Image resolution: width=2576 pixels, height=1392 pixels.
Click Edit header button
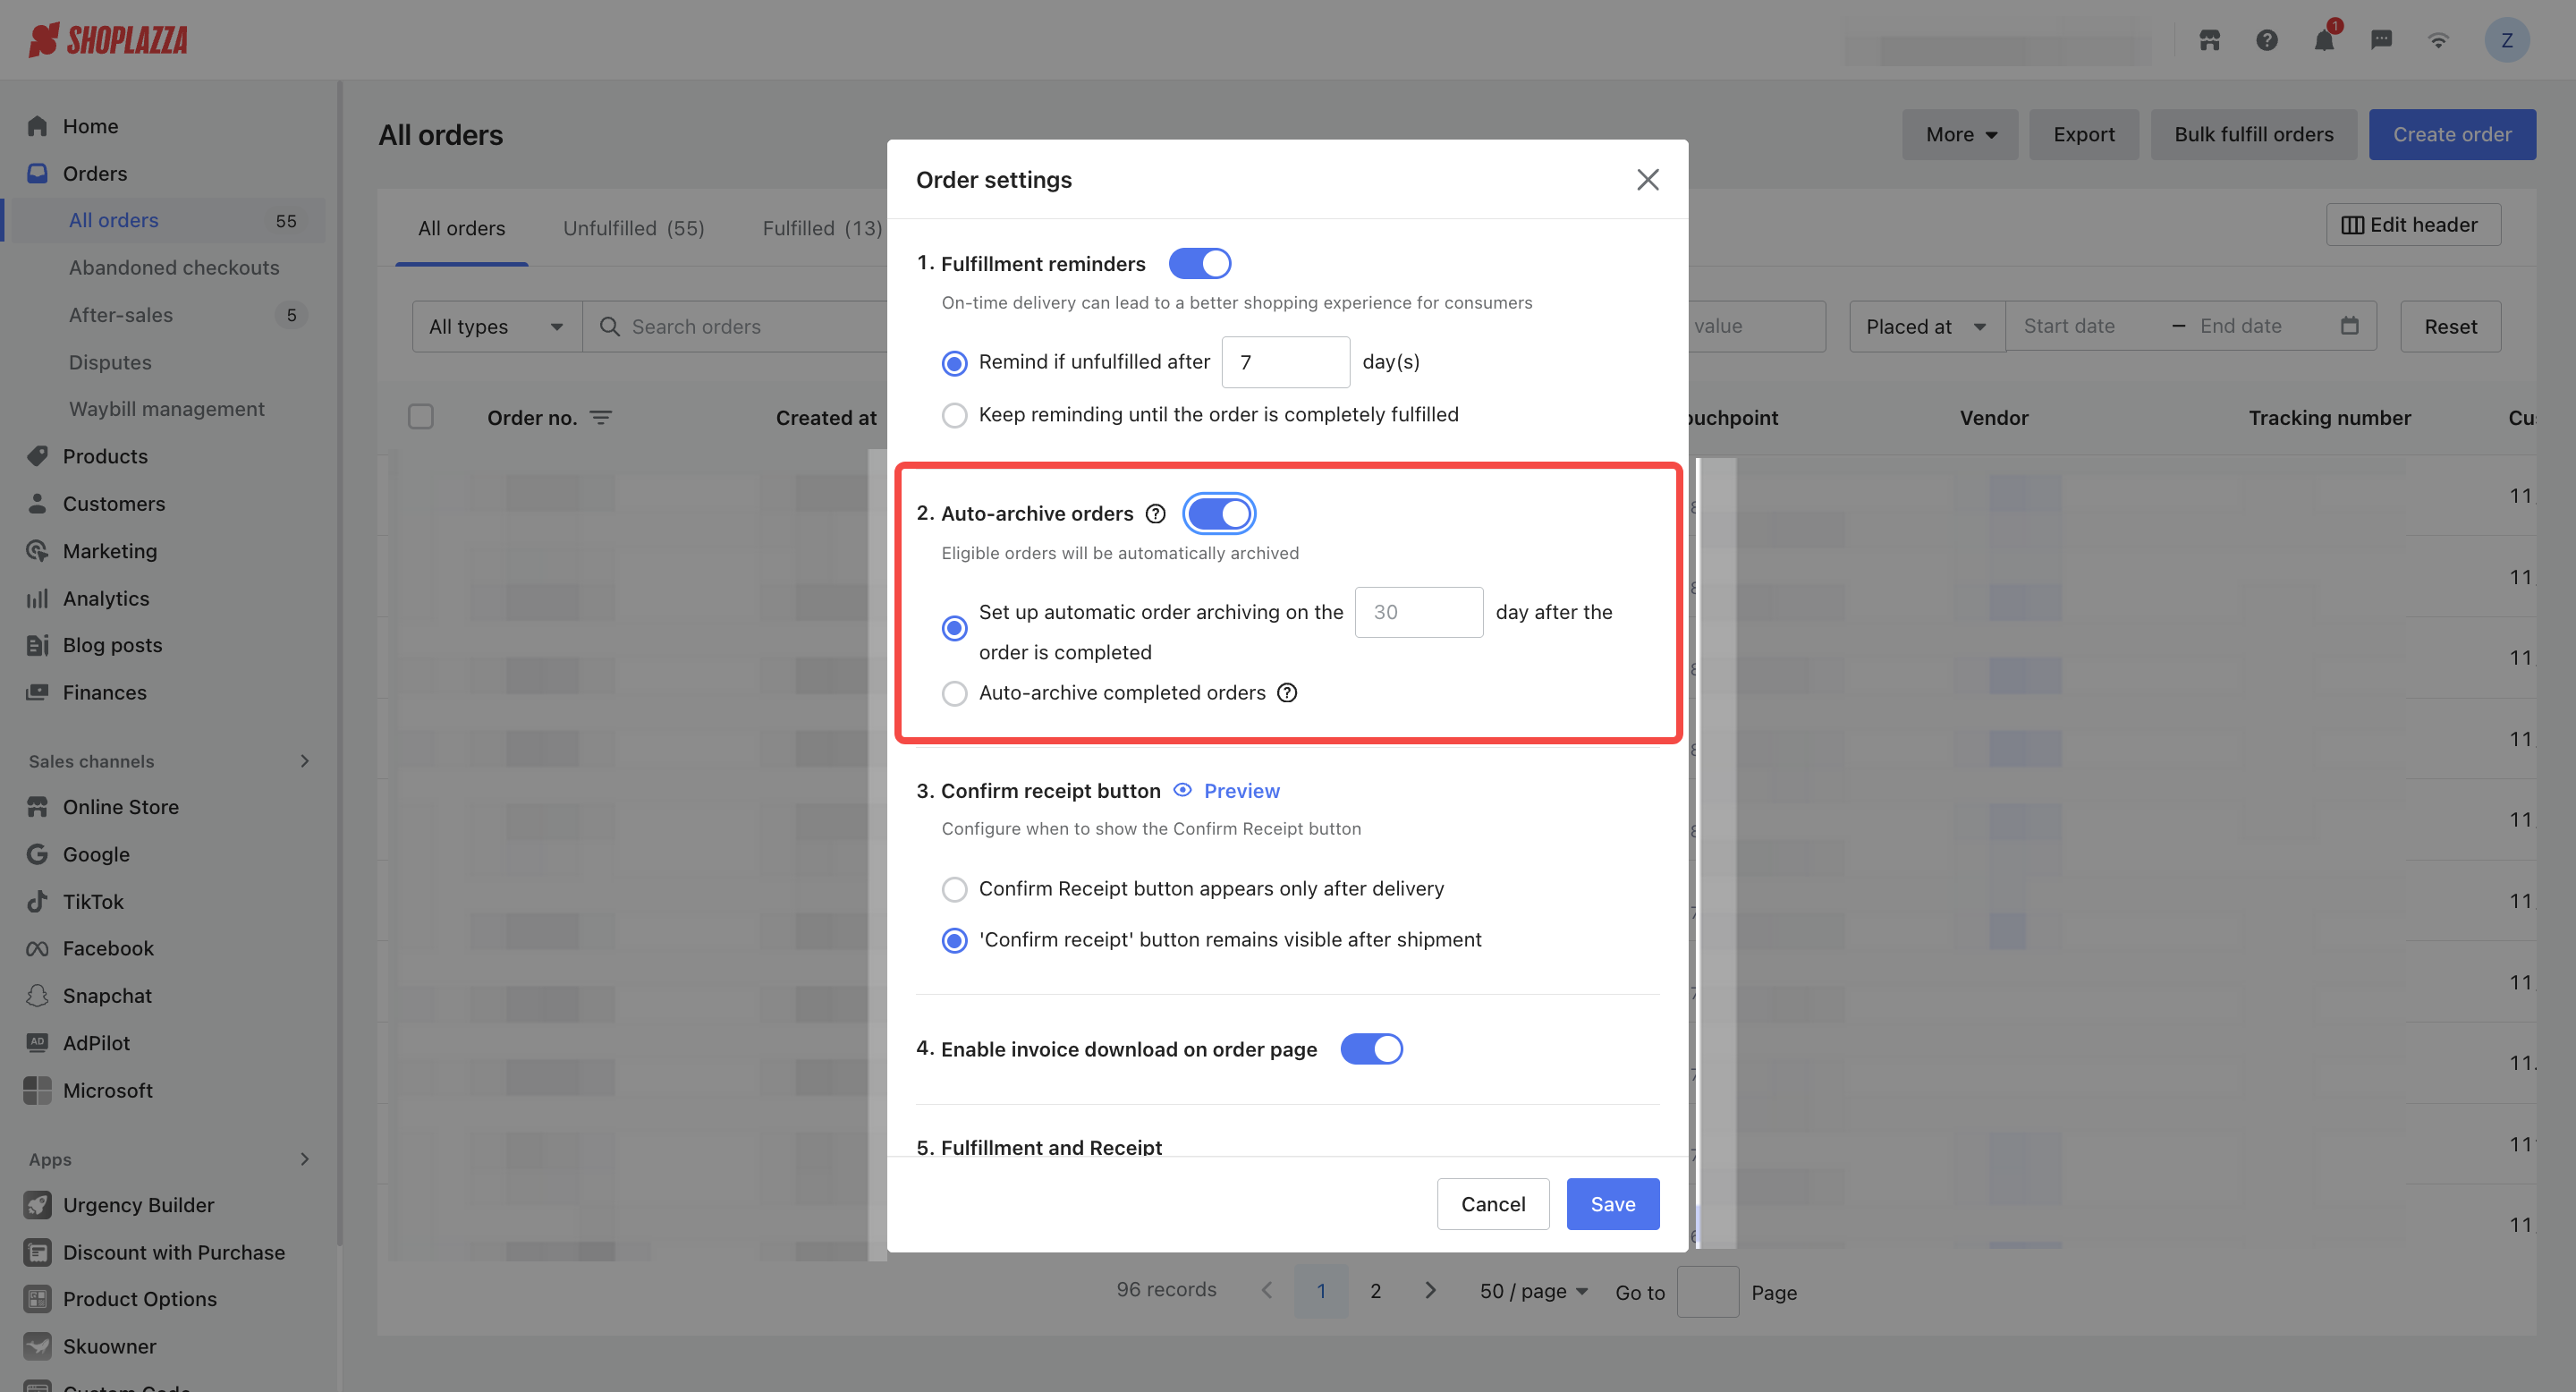point(2412,224)
